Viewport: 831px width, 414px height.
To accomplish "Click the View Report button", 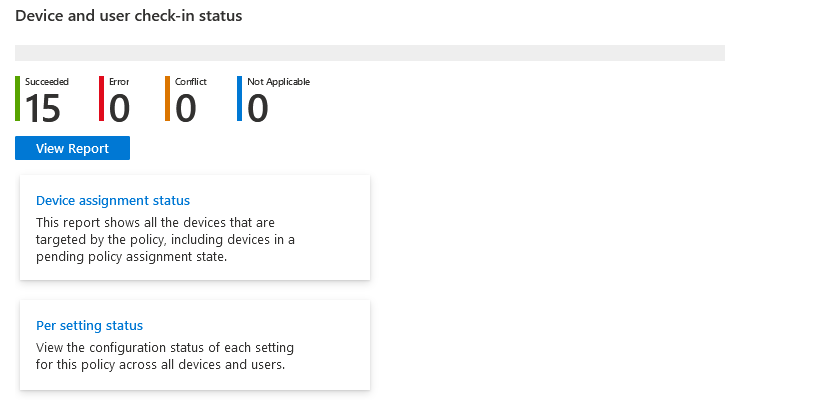I will point(72,148).
